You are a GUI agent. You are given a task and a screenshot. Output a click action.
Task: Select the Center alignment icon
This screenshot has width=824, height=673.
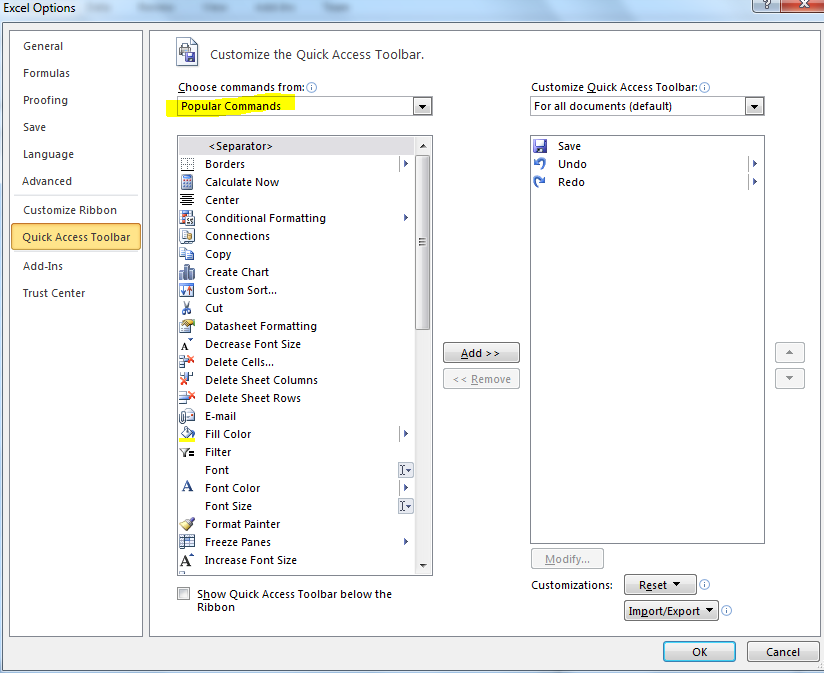[x=187, y=200]
